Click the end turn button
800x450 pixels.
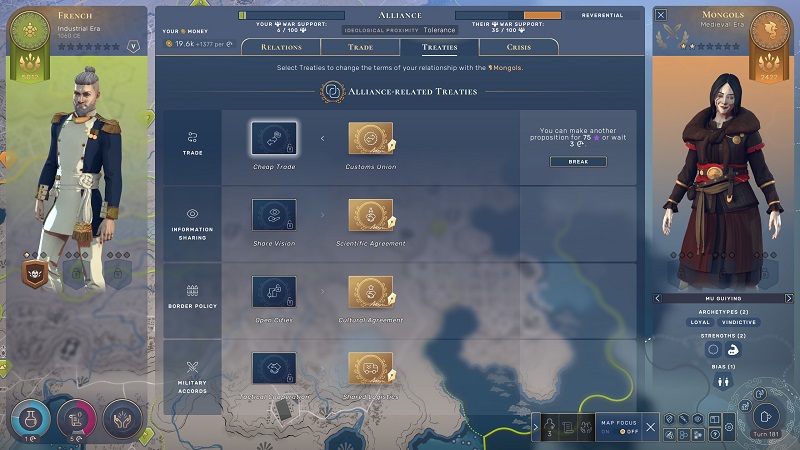point(766,416)
